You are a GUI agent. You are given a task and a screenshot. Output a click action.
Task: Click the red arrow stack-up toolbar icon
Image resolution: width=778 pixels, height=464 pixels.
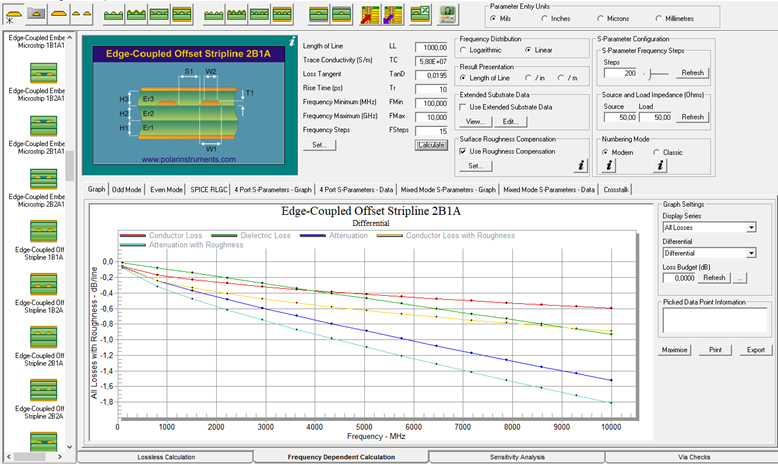(370, 15)
